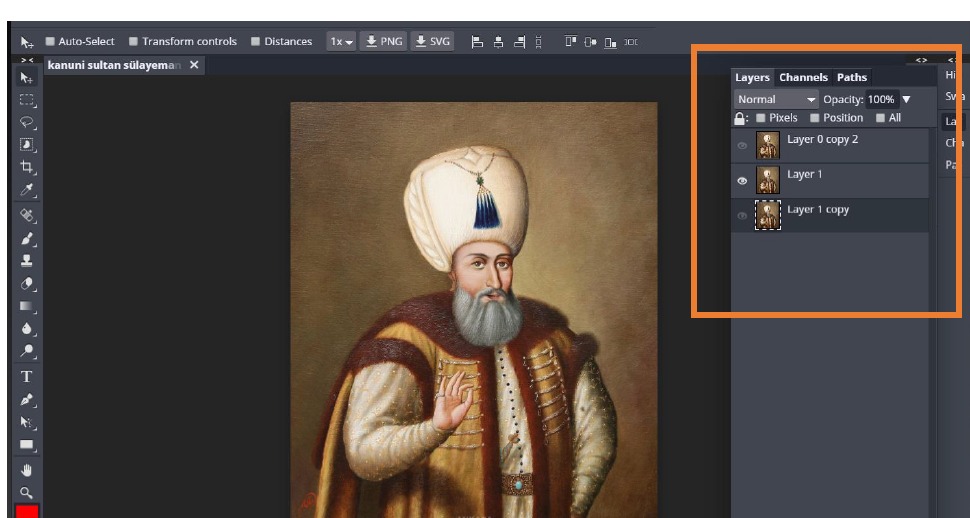Open the Normal blend mode dropdown

(x=776, y=99)
